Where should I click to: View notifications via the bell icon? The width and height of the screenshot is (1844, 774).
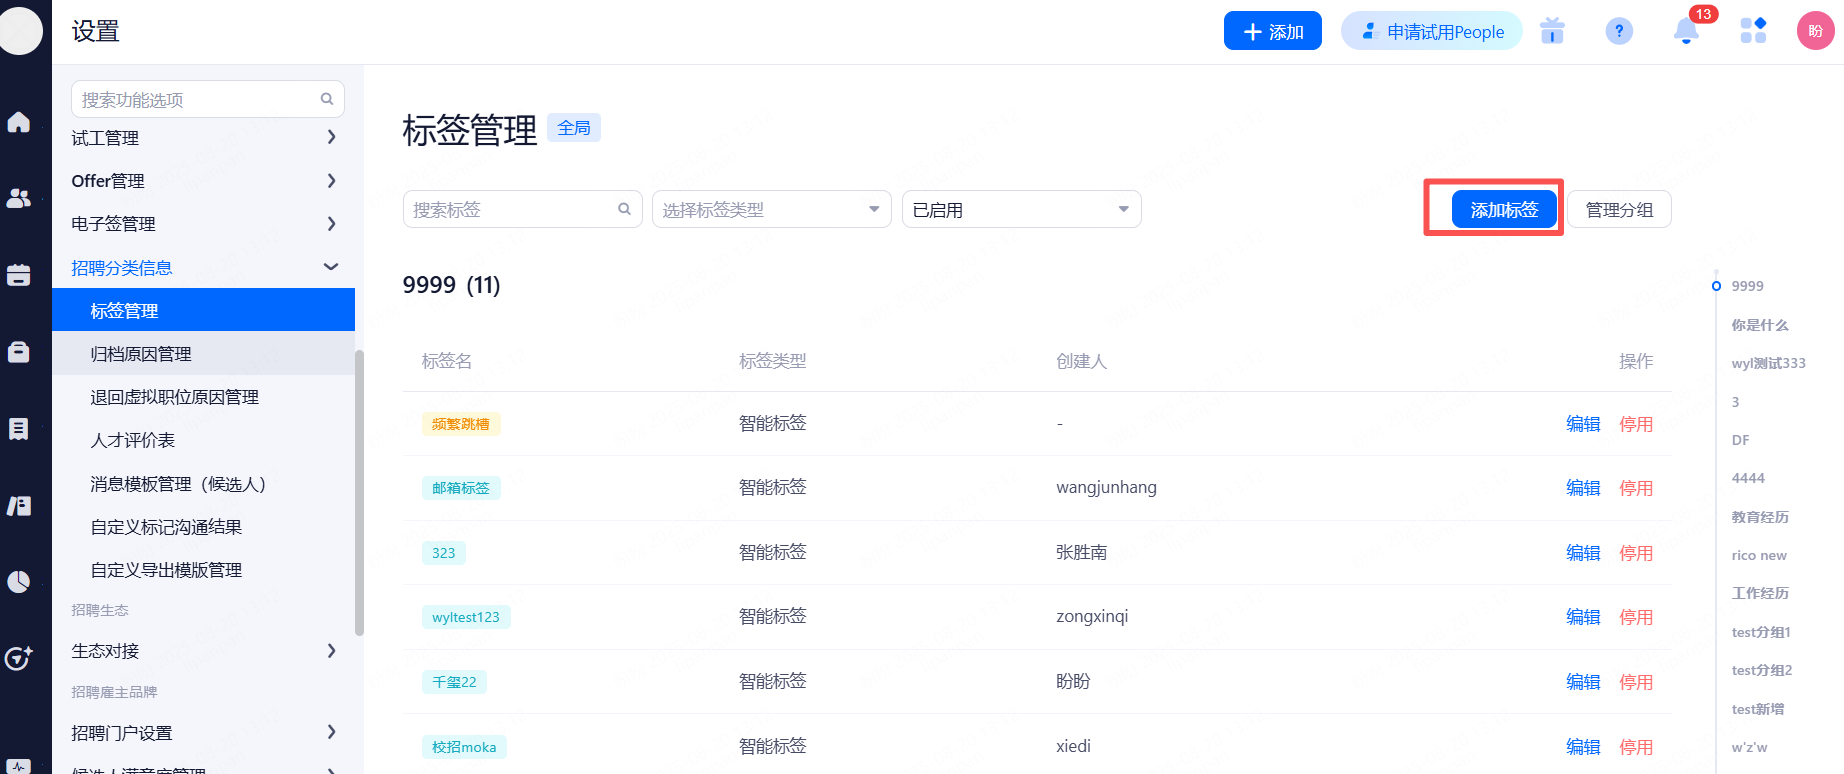[1686, 31]
